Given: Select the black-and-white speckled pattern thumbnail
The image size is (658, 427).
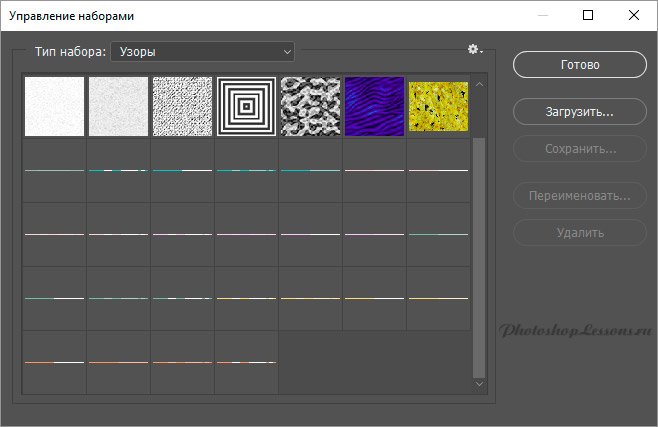Looking at the screenshot, I should click(182, 107).
